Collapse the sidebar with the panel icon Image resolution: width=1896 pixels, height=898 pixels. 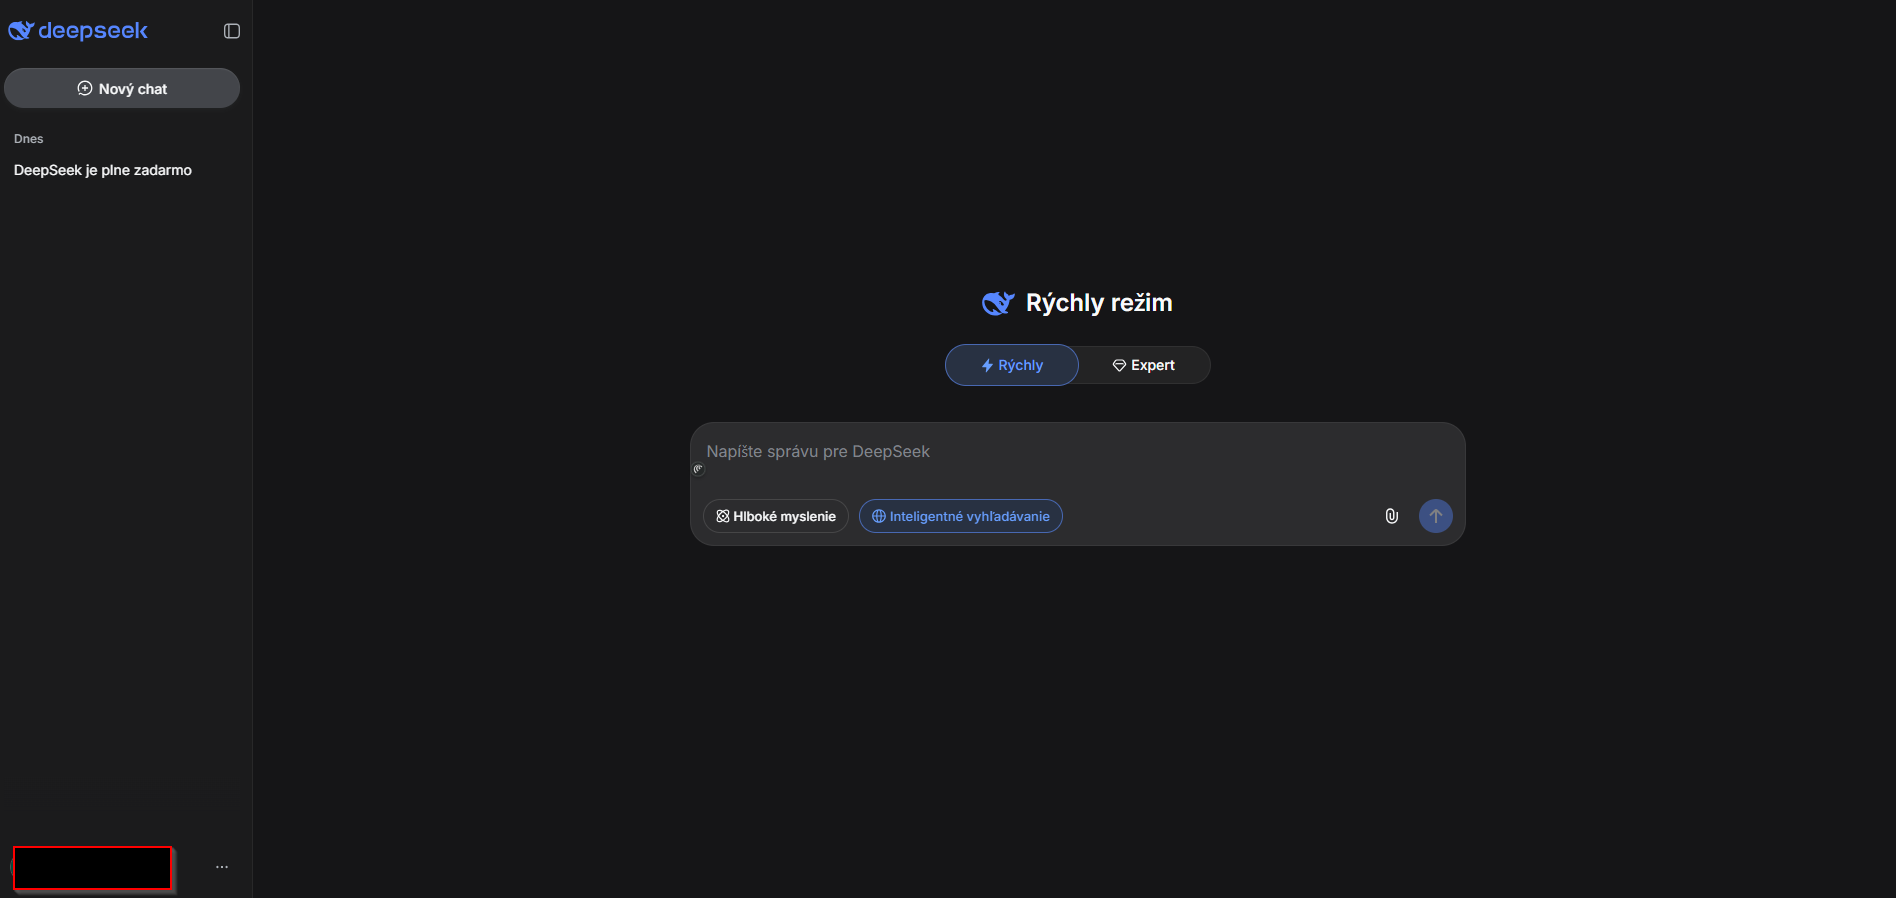232,31
